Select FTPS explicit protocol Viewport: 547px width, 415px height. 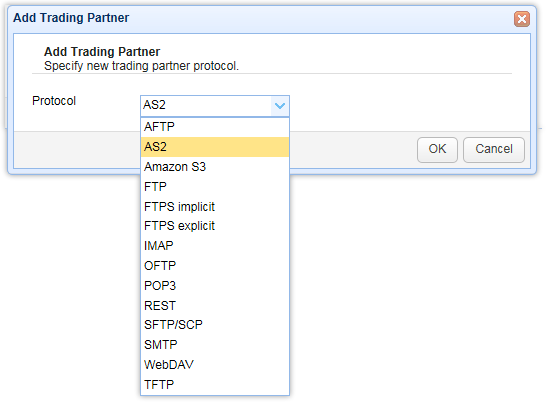click(x=215, y=226)
